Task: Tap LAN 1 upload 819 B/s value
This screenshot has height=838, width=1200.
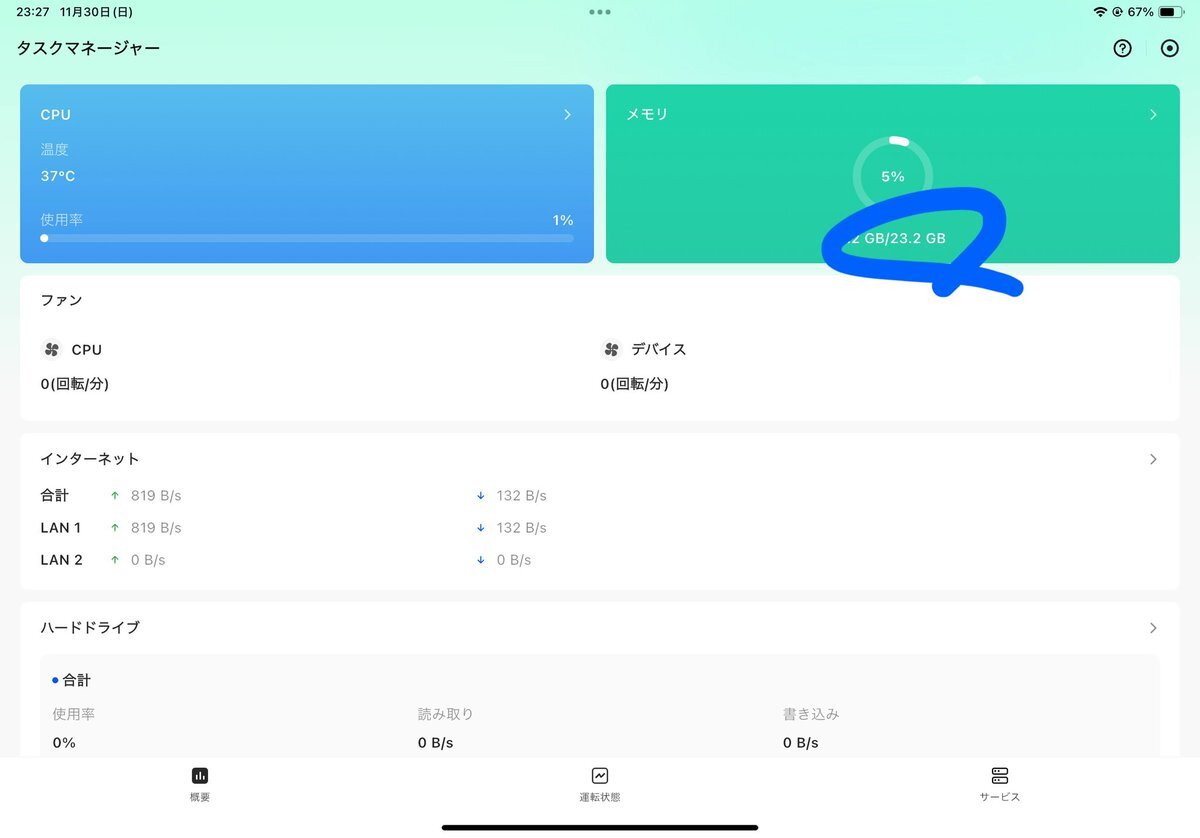Action: point(156,528)
